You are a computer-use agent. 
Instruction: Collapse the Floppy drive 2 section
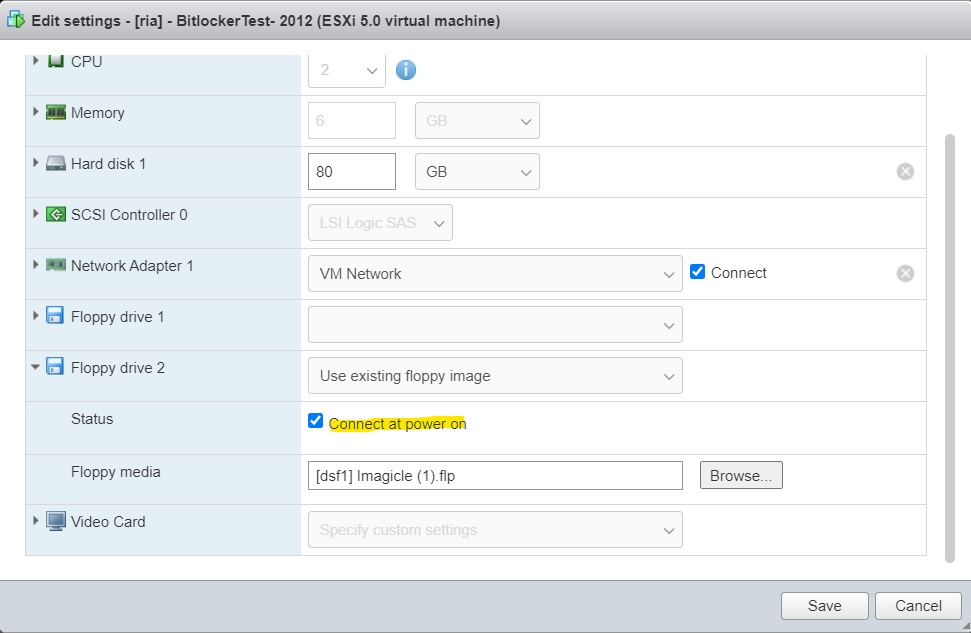pyautogui.click(x=36, y=368)
